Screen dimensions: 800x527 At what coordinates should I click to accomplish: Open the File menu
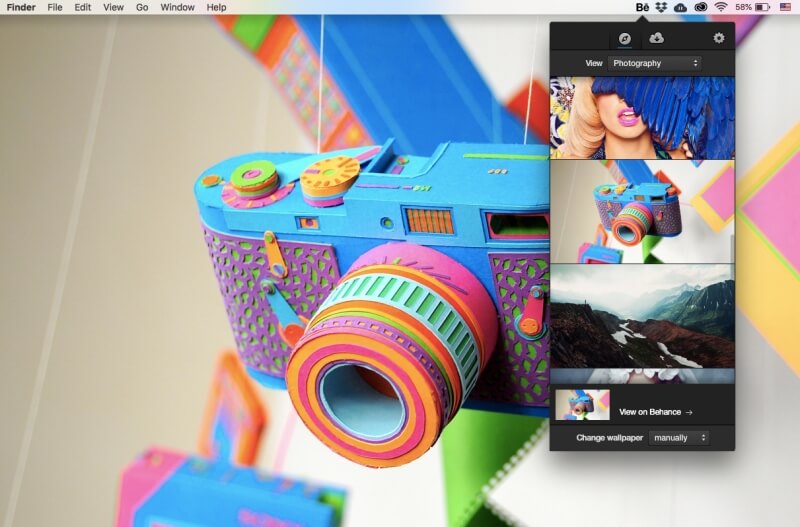point(55,7)
